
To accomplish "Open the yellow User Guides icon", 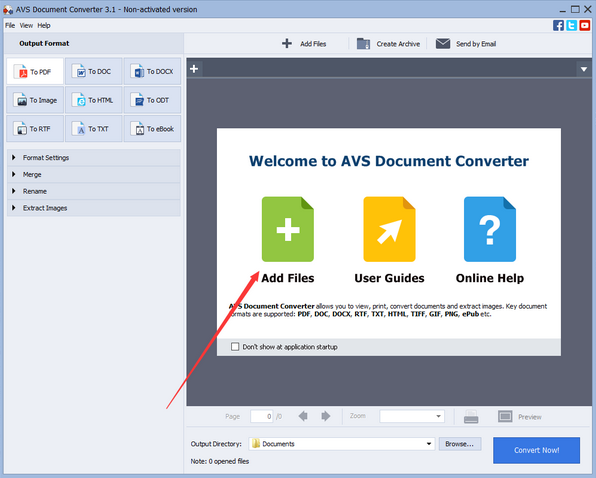I will 389,229.
